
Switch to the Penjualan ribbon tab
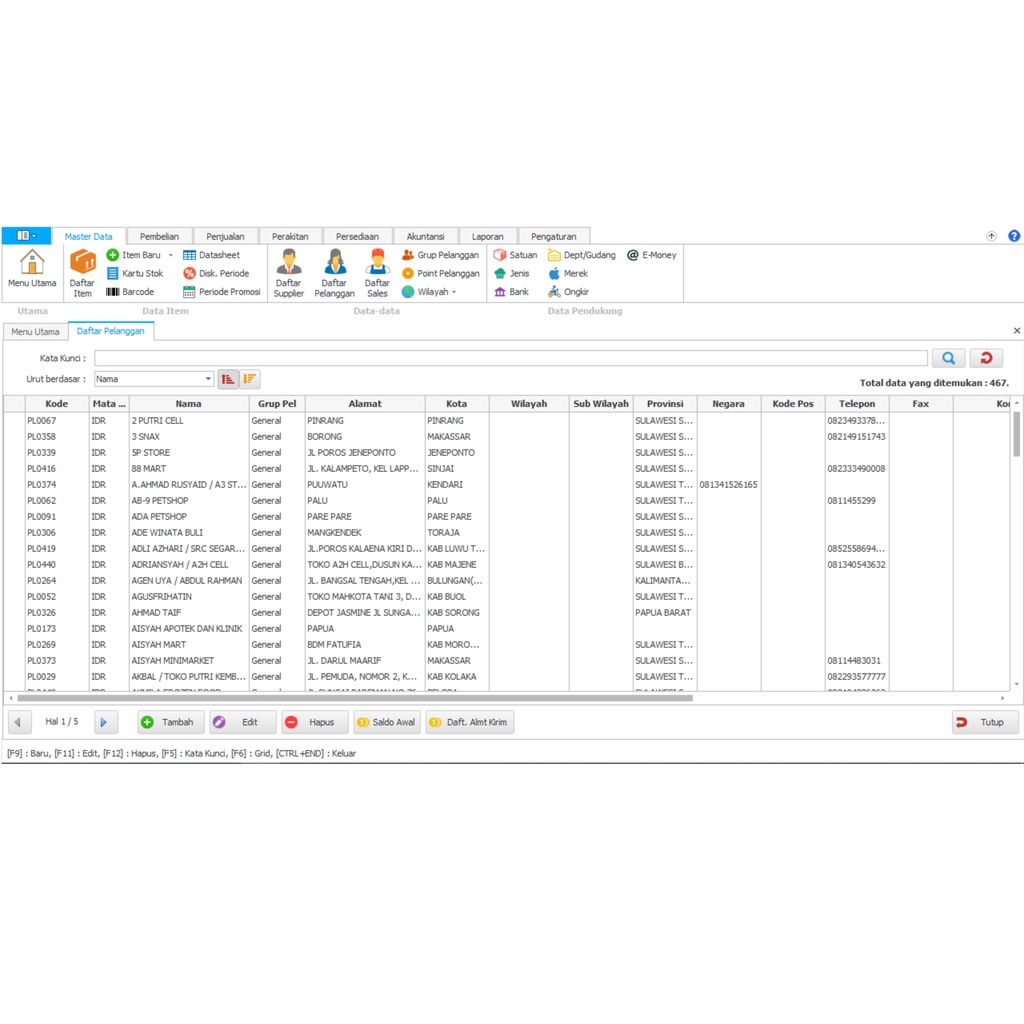point(225,237)
